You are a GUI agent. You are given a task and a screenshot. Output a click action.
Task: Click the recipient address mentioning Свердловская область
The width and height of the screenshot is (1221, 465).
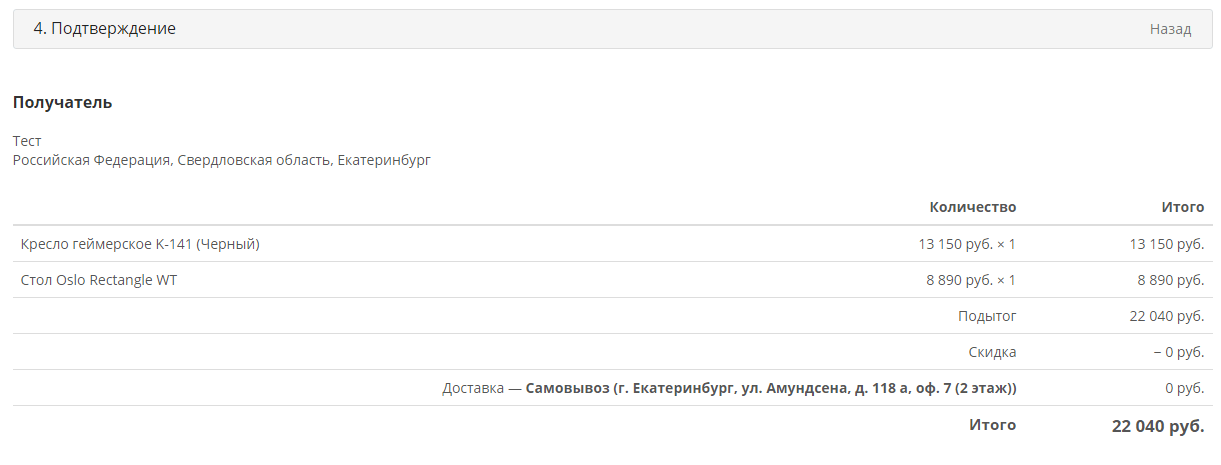(x=221, y=160)
